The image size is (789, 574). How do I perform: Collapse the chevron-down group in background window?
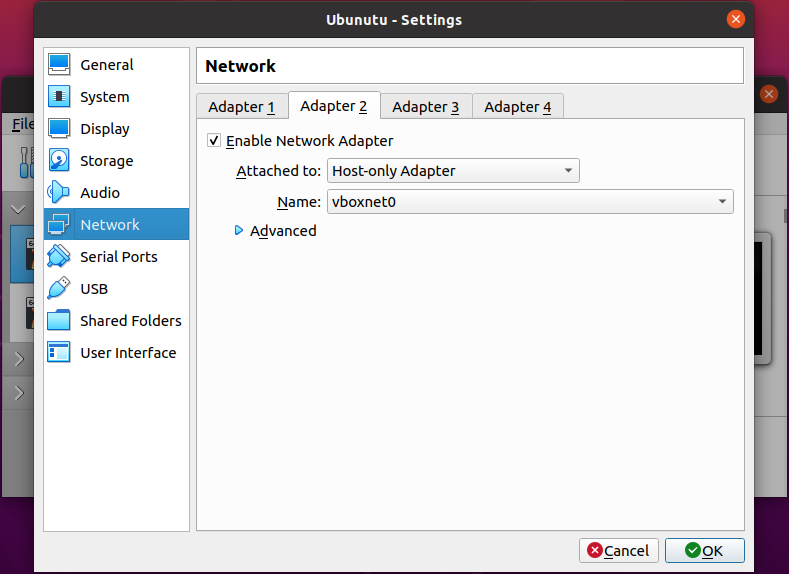(18, 209)
